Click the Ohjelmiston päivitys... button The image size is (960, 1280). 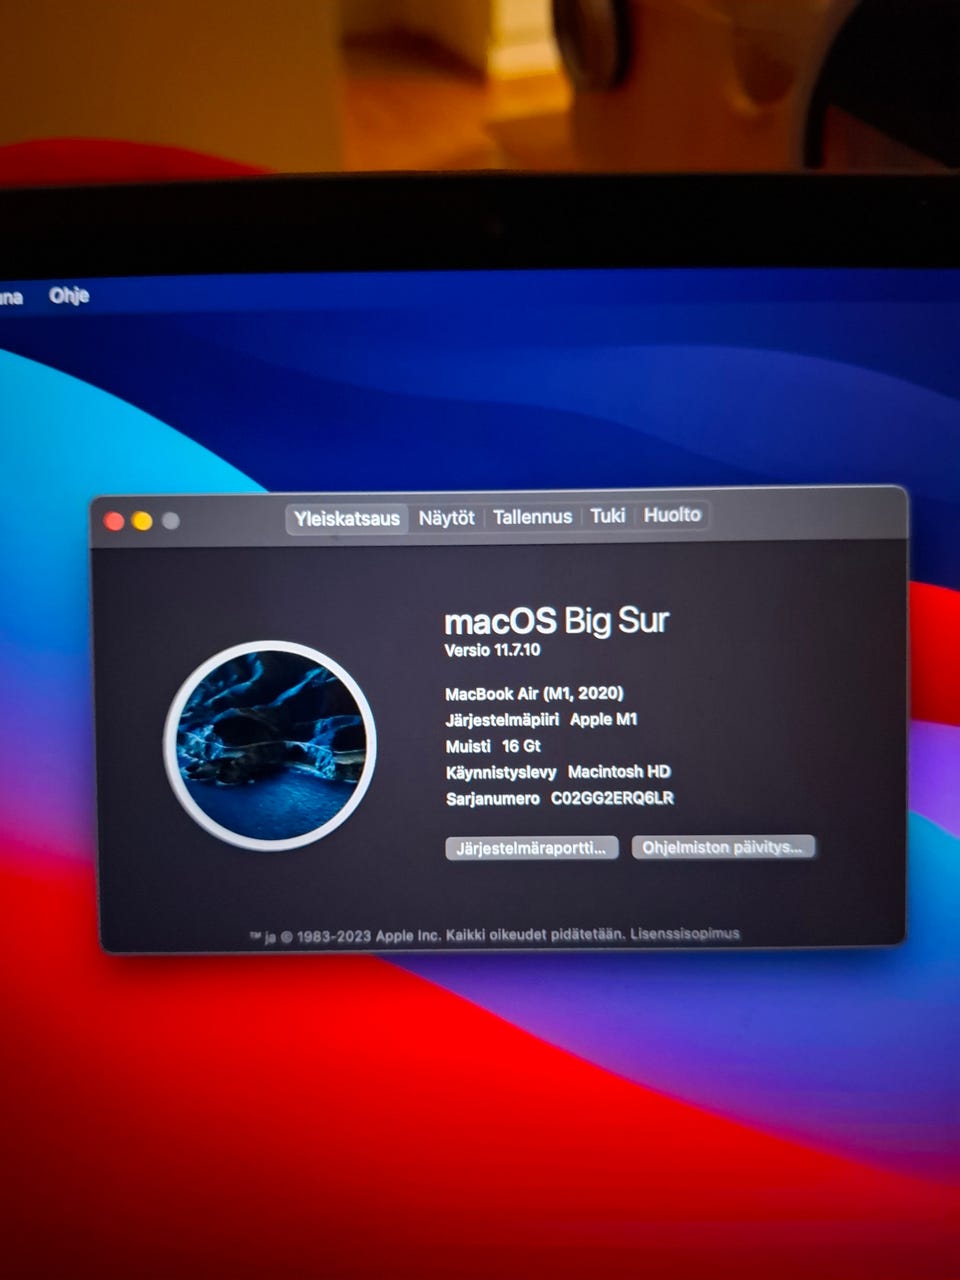click(x=723, y=847)
